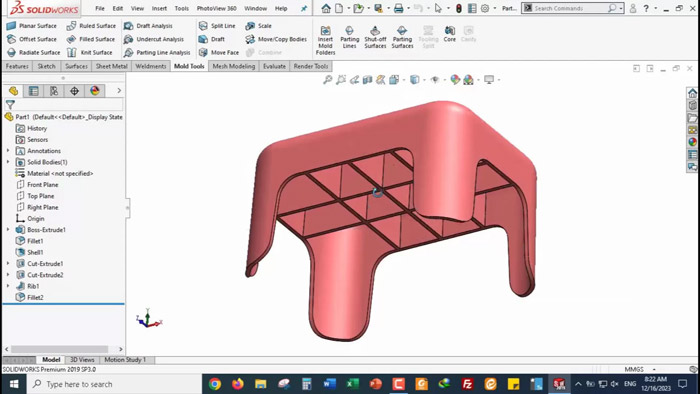Open the File menu
This screenshot has width=700, height=394.
100,8
